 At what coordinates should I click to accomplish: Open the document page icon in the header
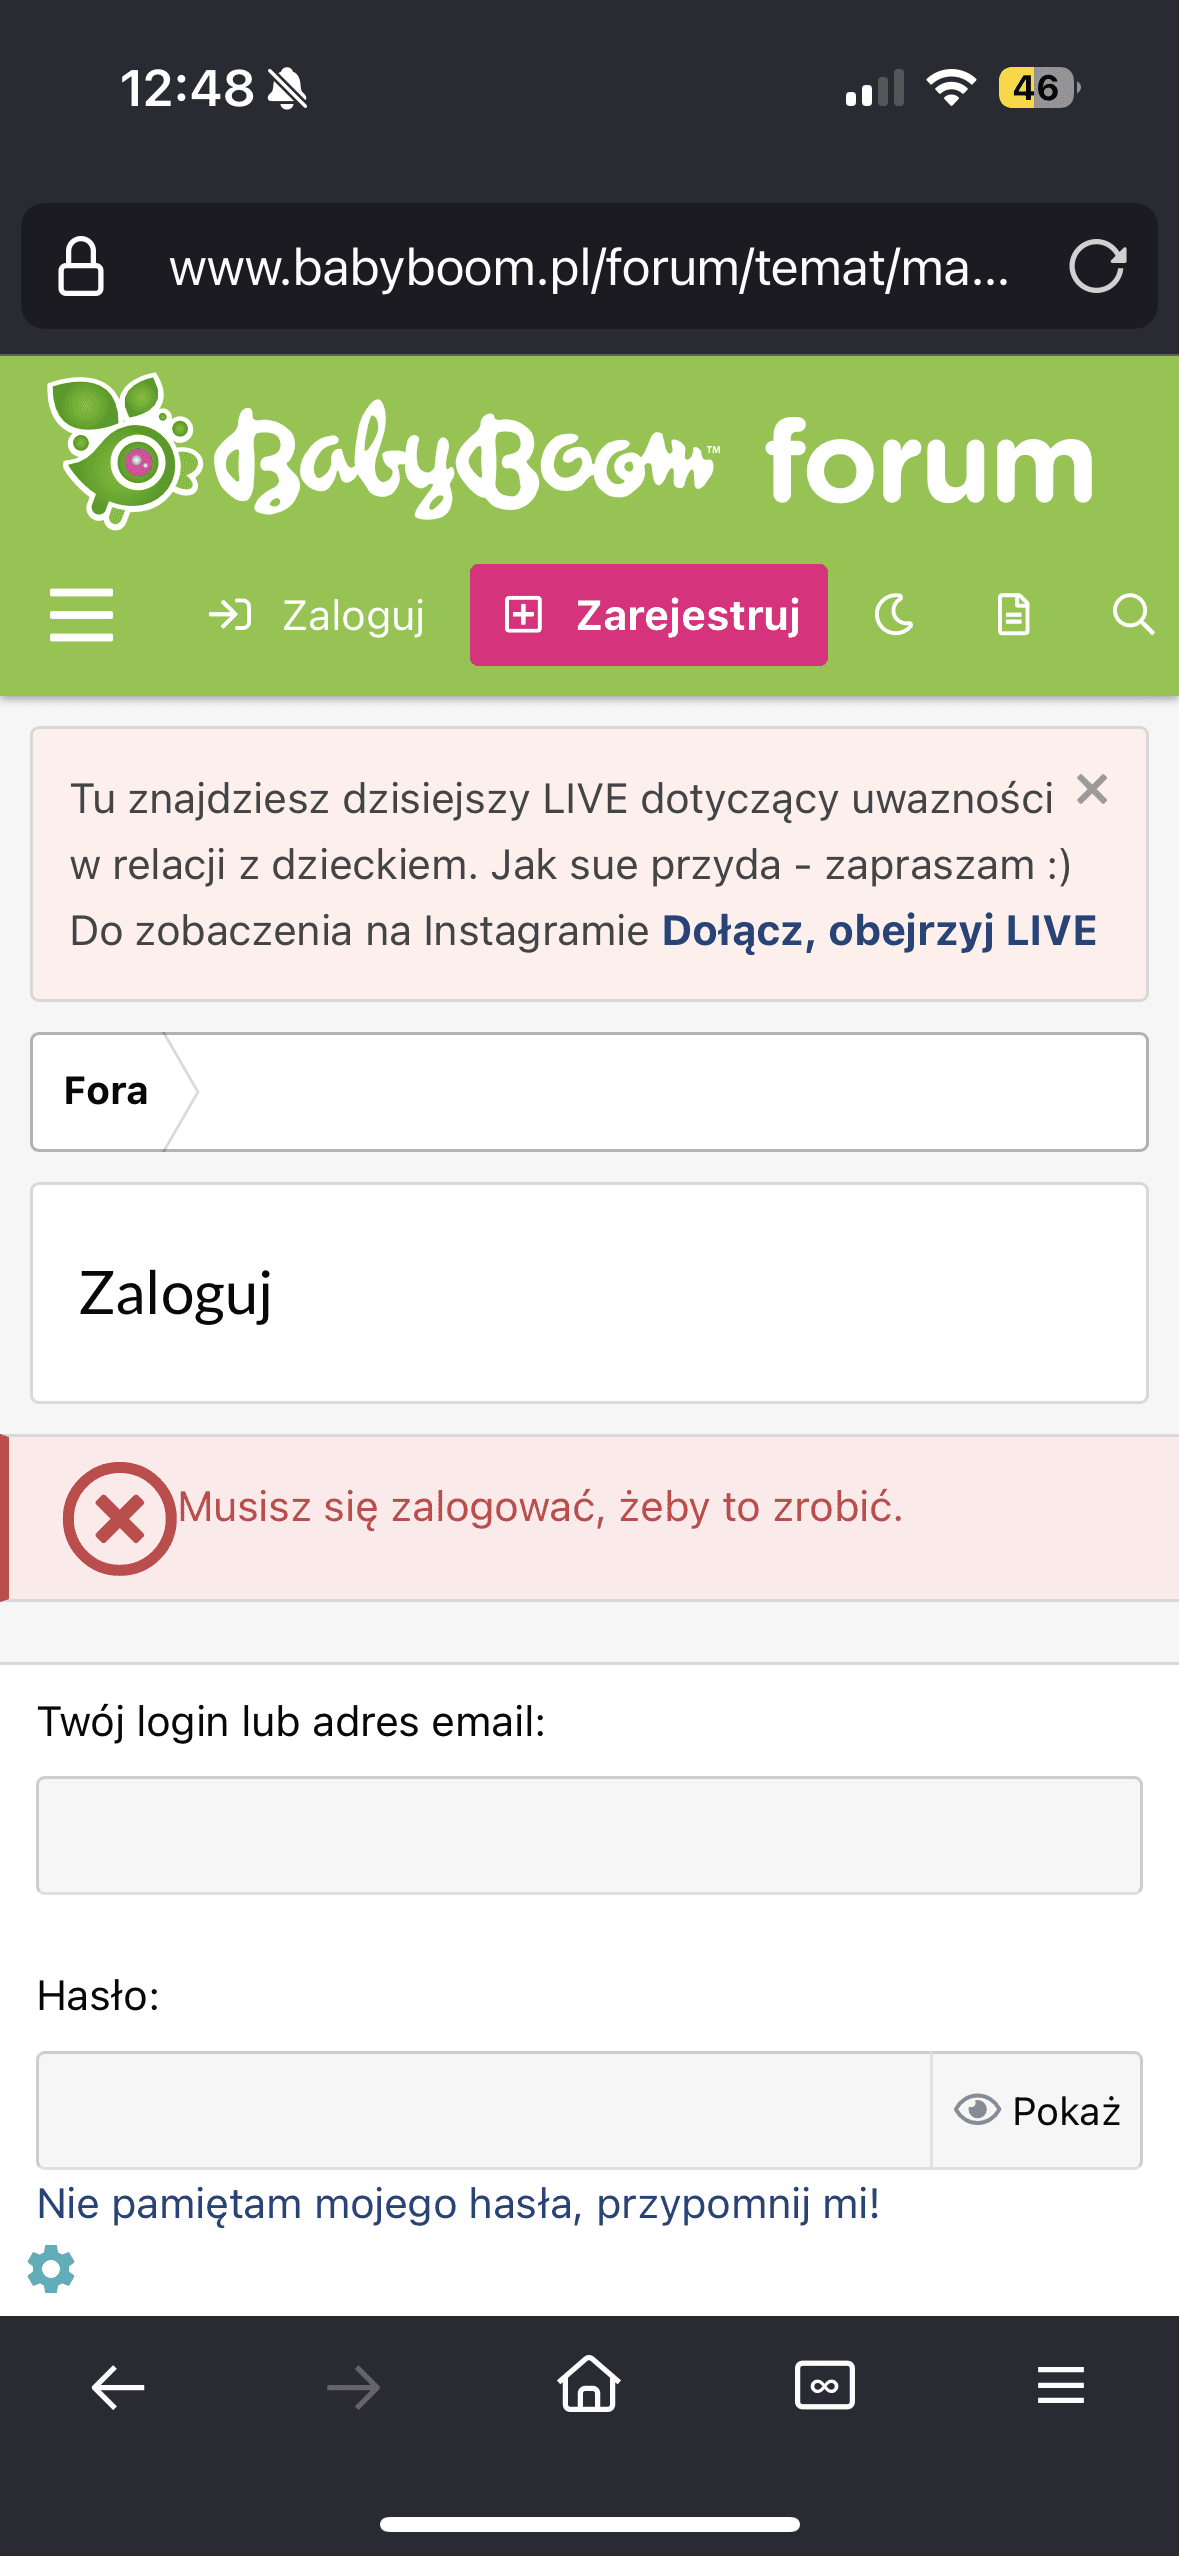pos(1013,615)
